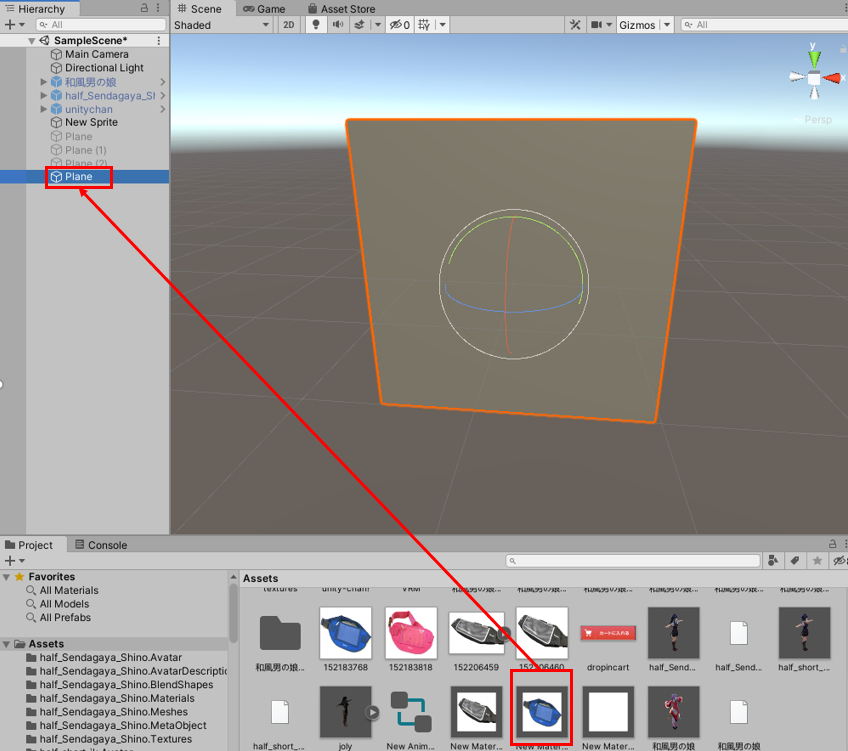
Task: Open Search by Label tag icon
Action: click(795, 561)
